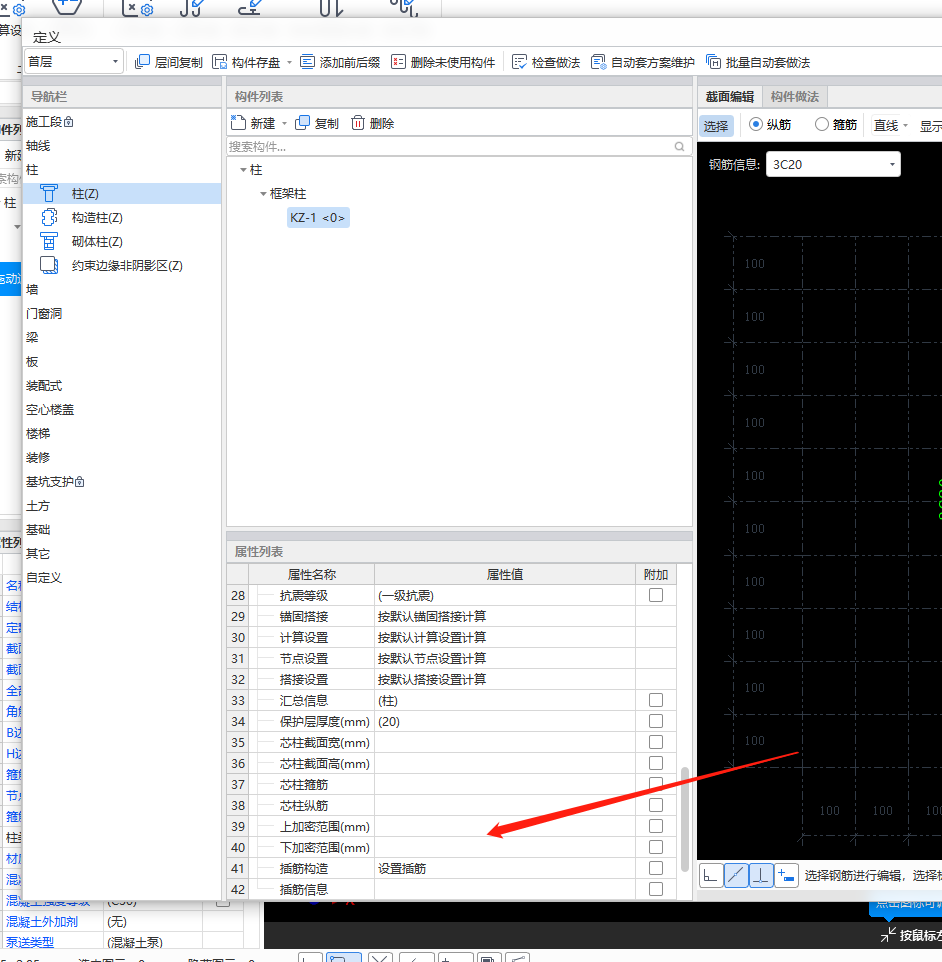
Task: Click the 添加前后缀 prefix/suffix icon
Action: pyautogui.click(x=307, y=62)
